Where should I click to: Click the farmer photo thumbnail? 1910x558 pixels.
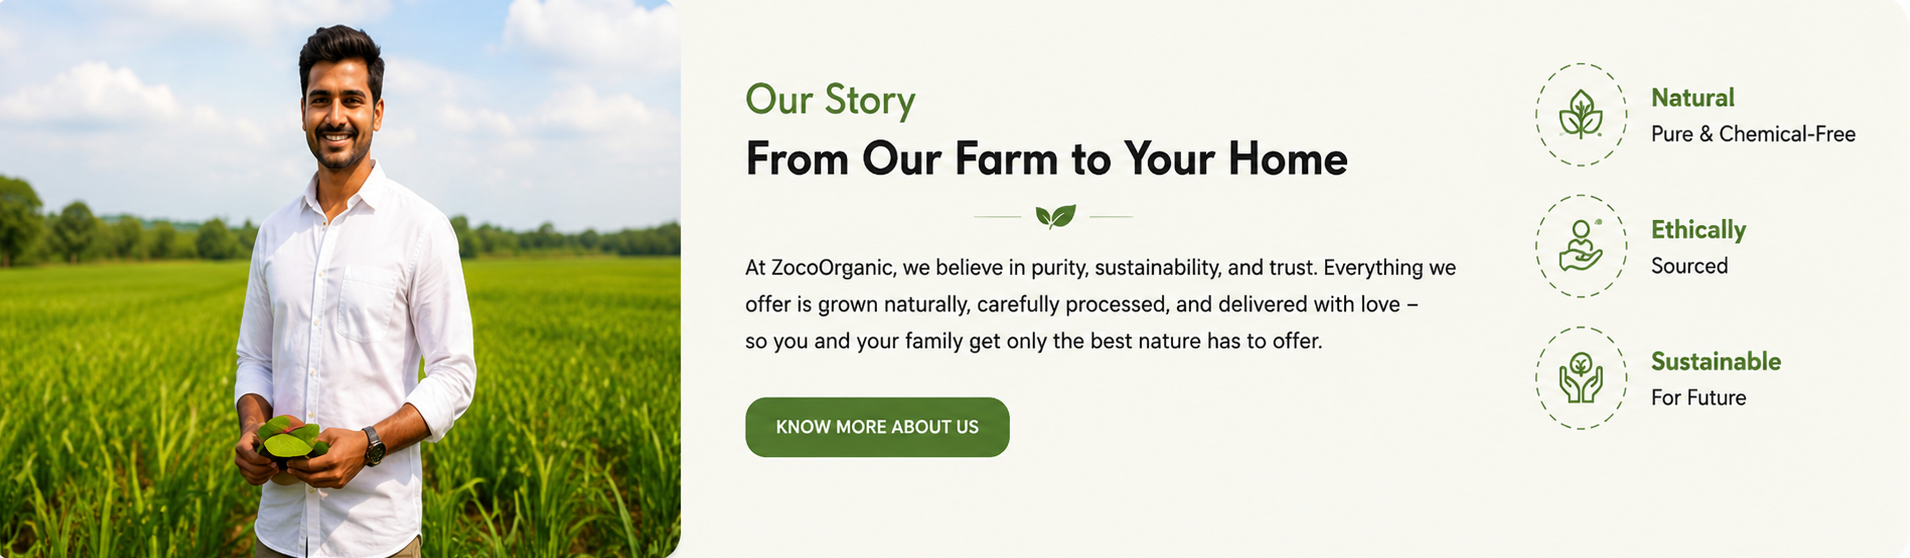tap(340, 279)
